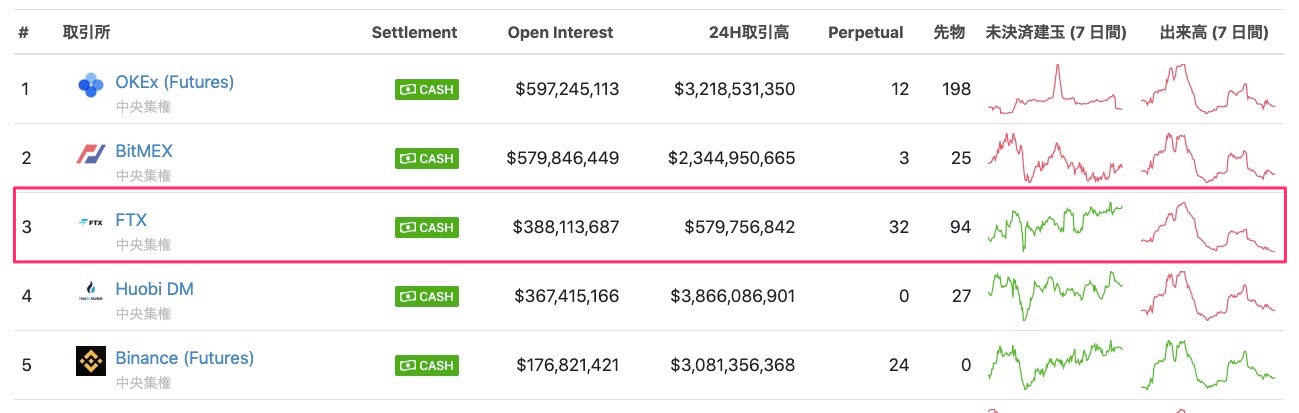The height and width of the screenshot is (413, 1299).
Task: Click the Huobi DM logo icon
Action: 91,291
